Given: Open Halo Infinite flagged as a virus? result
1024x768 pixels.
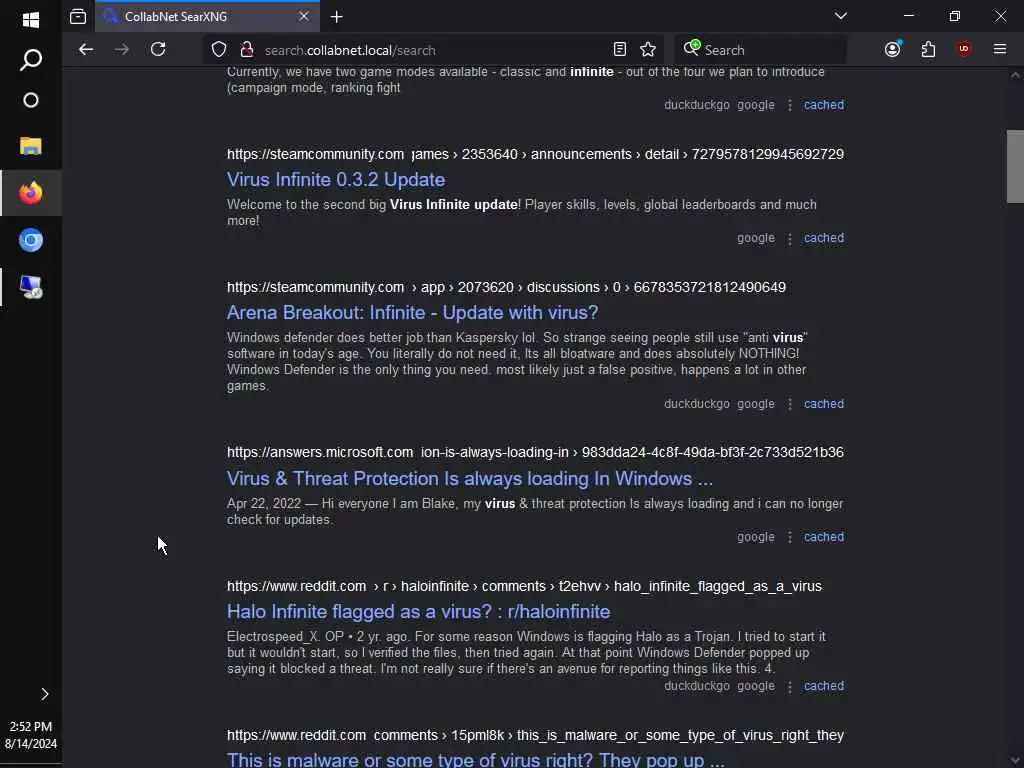Looking at the screenshot, I should point(418,612).
